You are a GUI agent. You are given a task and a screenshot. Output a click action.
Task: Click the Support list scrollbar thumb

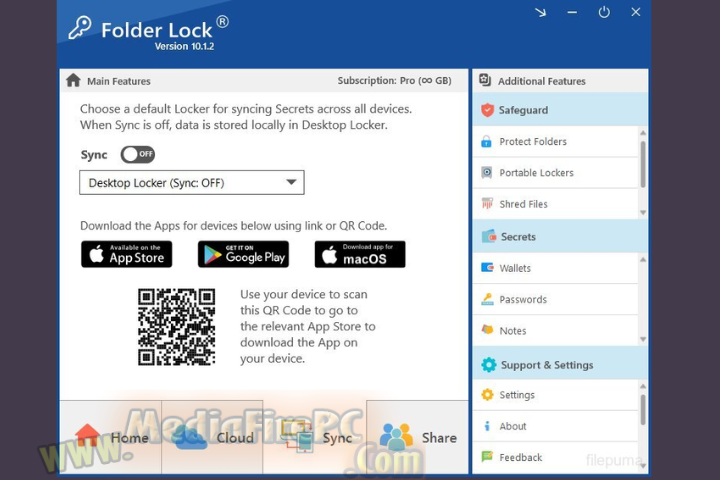tap(643, 410)
